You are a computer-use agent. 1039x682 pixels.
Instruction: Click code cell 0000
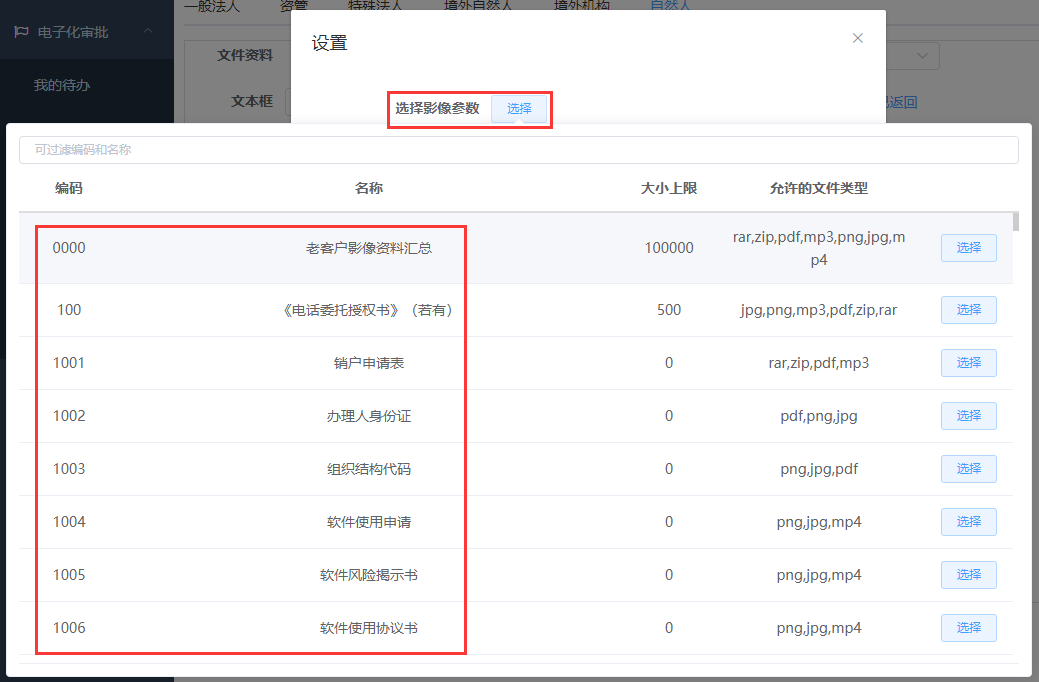69,248
